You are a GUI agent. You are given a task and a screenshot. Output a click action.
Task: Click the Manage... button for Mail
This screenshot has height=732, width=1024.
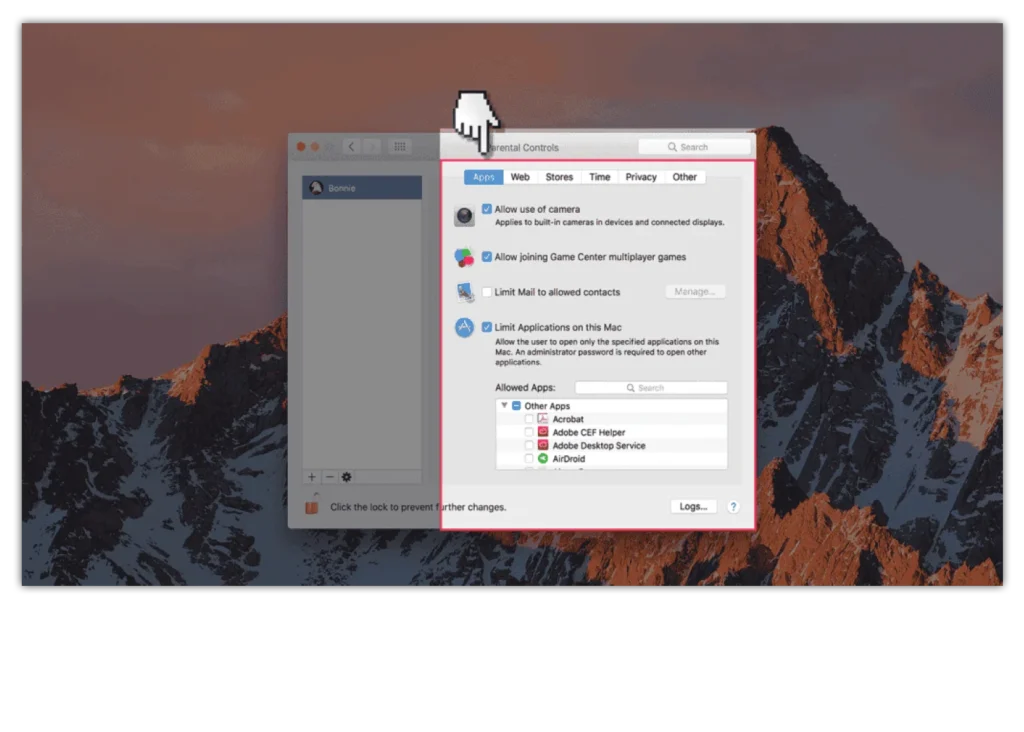[x=695, y=292]
